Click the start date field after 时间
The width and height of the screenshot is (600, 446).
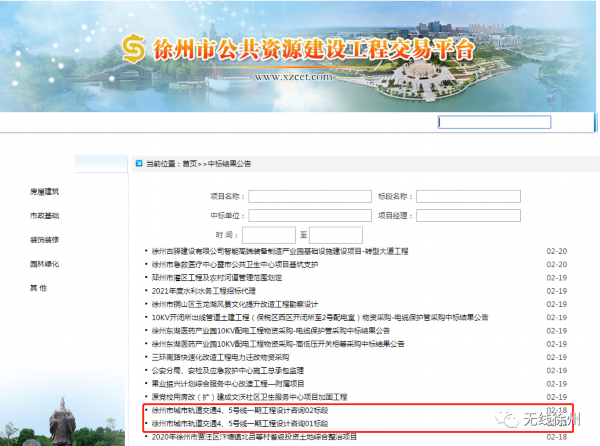point(269,235)
